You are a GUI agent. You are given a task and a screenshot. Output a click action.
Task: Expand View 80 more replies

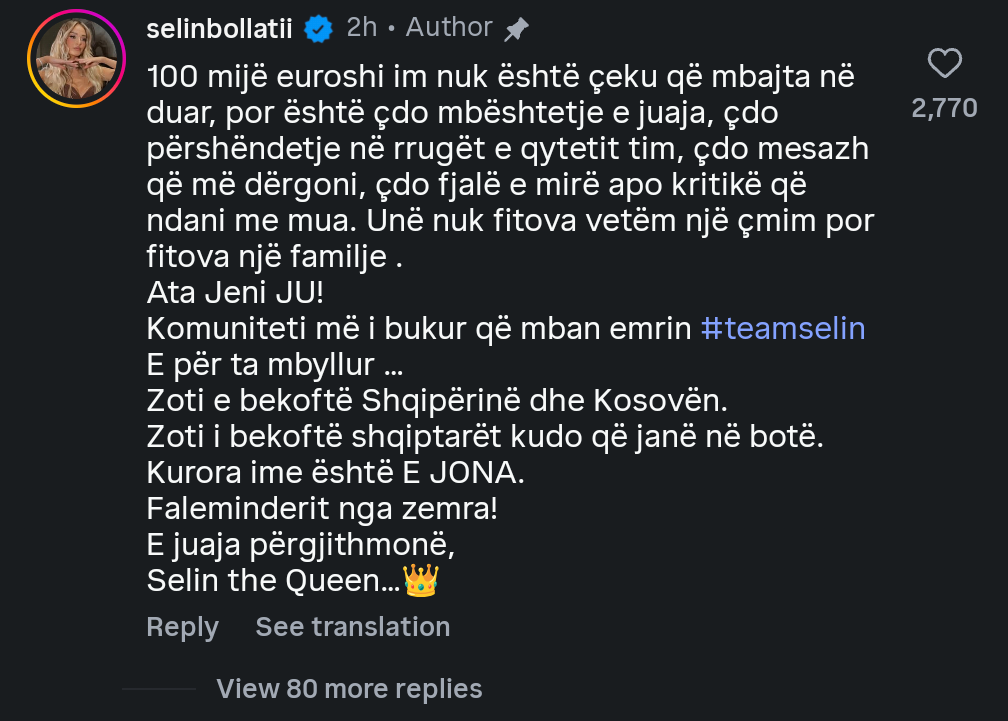coord(349,689)
